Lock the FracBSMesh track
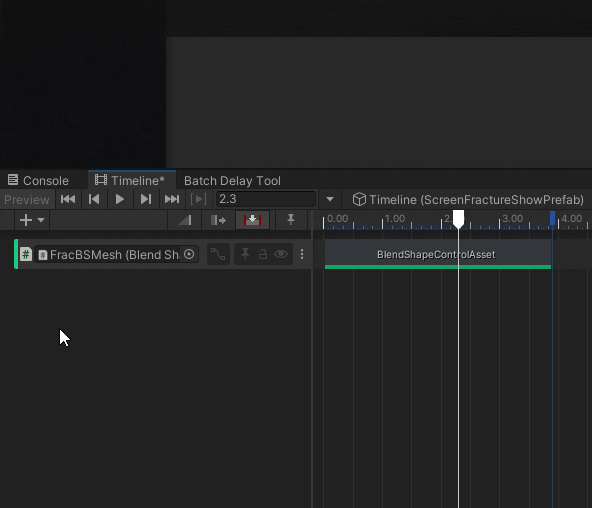Image resolution: width=592 pixels, height=508 pixels. (x=263, y=254)
